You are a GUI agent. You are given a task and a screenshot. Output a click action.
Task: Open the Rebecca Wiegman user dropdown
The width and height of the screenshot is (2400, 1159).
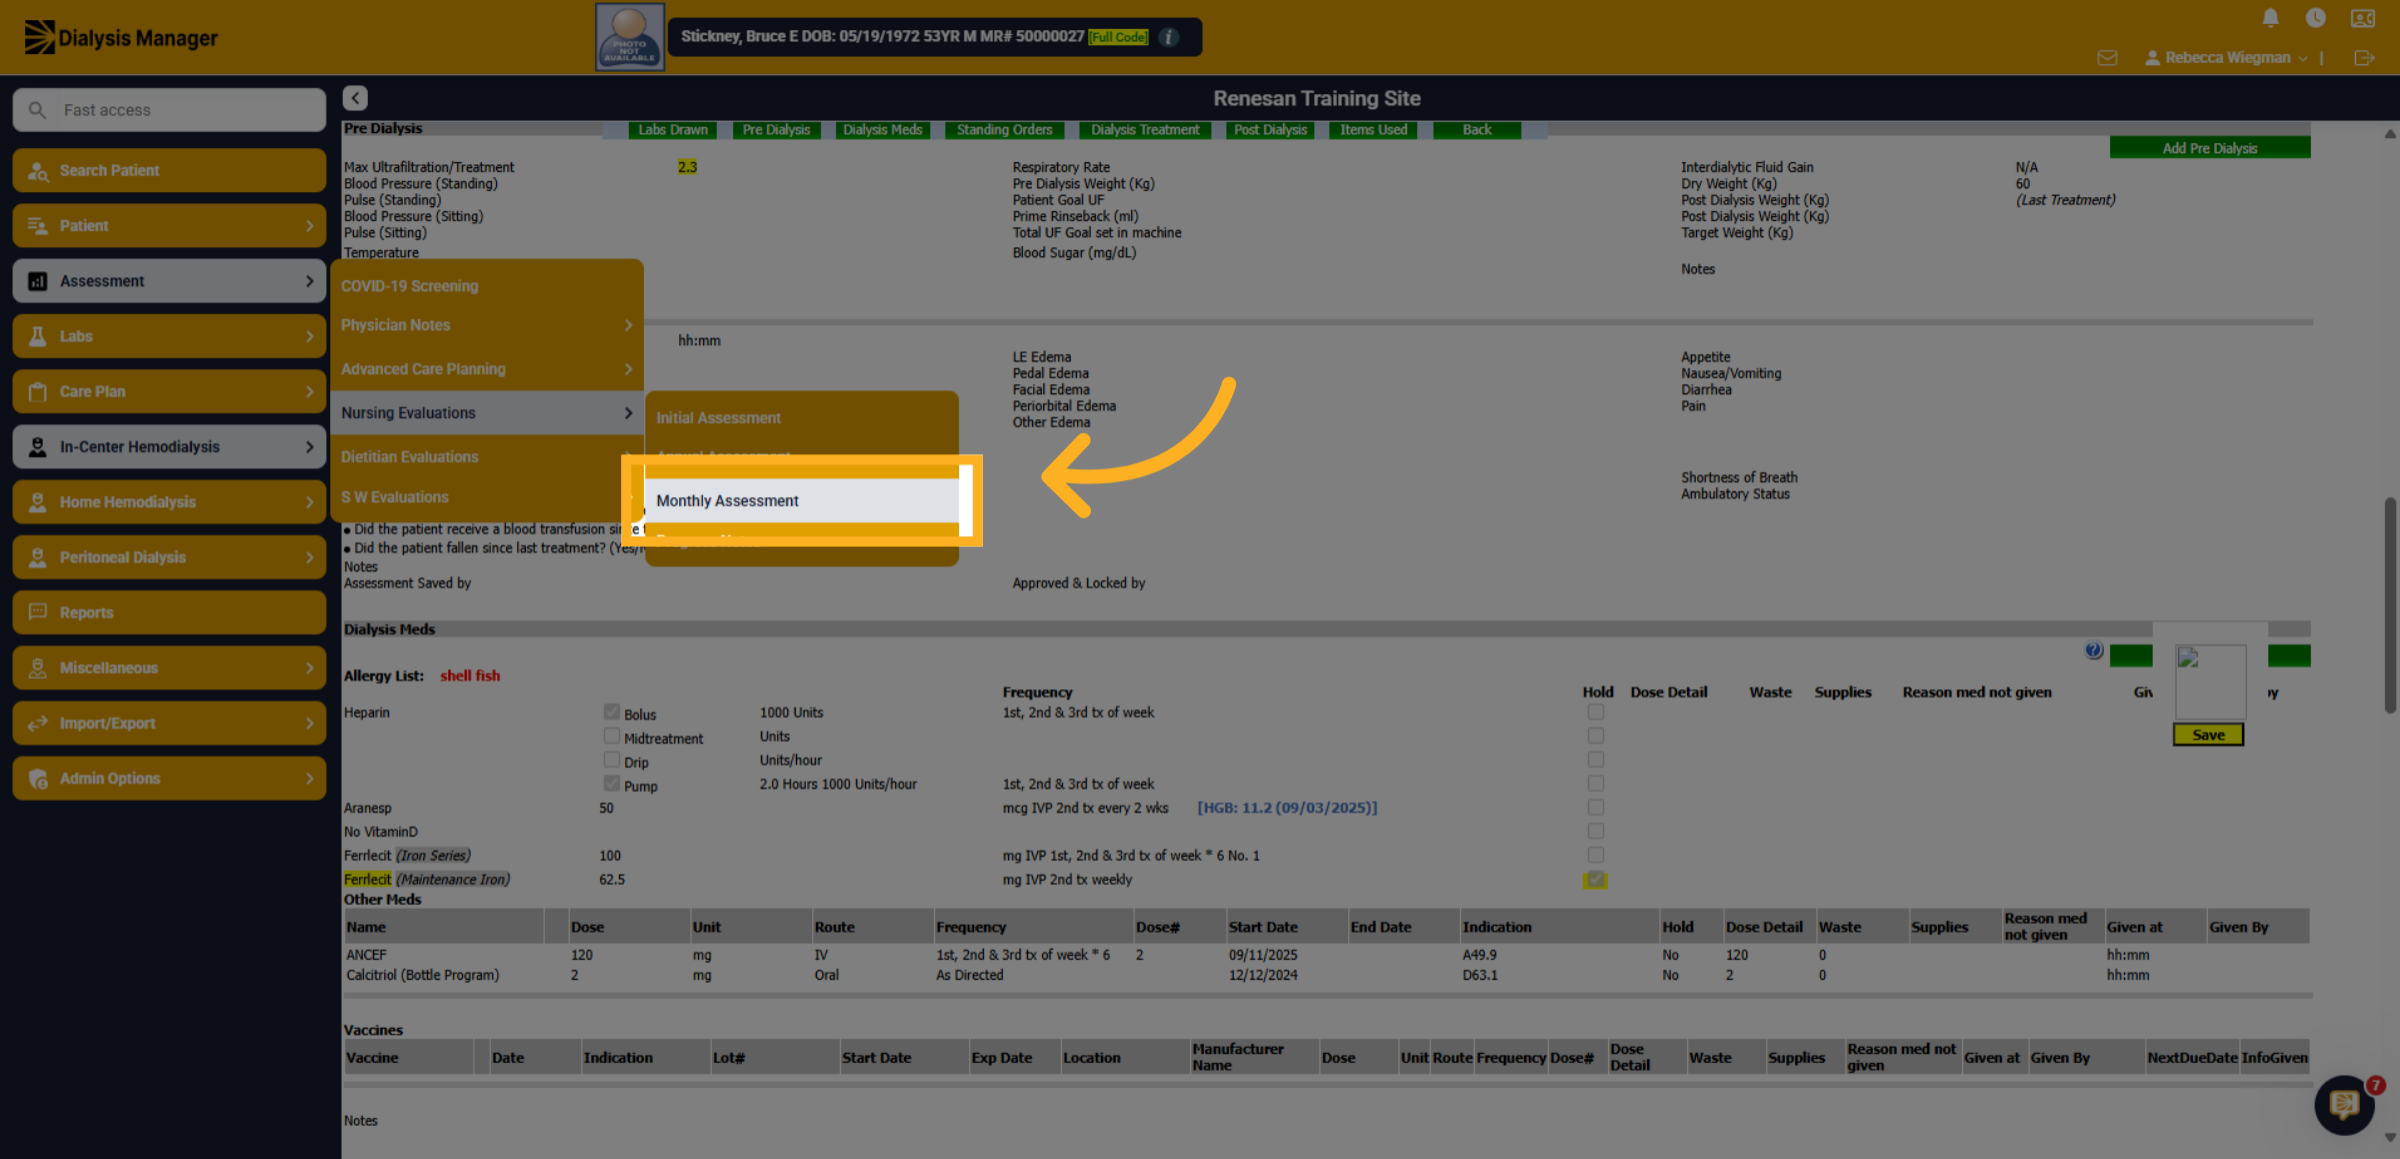click(2226, 58)
